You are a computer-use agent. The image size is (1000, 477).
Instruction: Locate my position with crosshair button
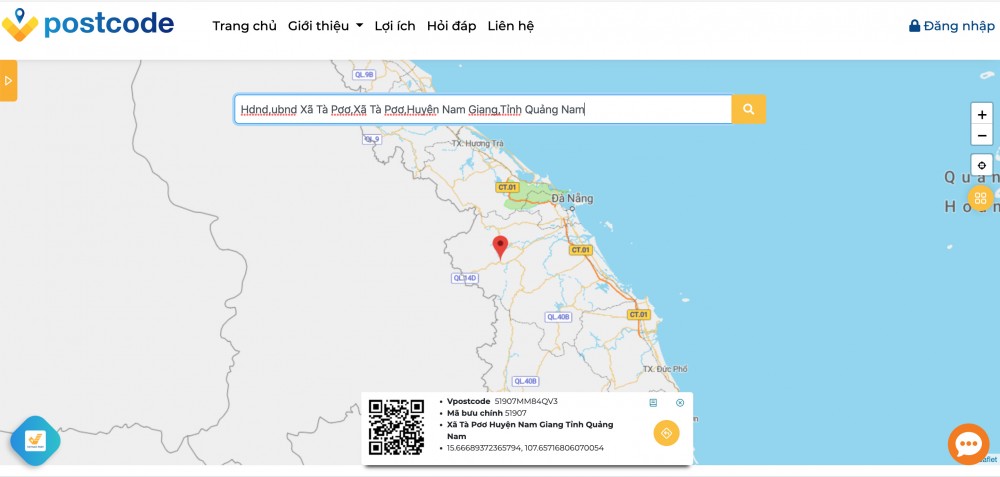(982, 165)
